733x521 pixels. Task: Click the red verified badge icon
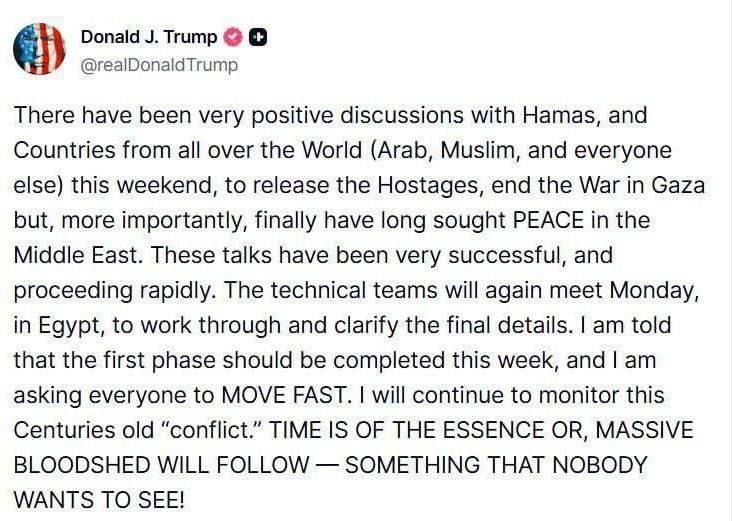coord(235,37)
